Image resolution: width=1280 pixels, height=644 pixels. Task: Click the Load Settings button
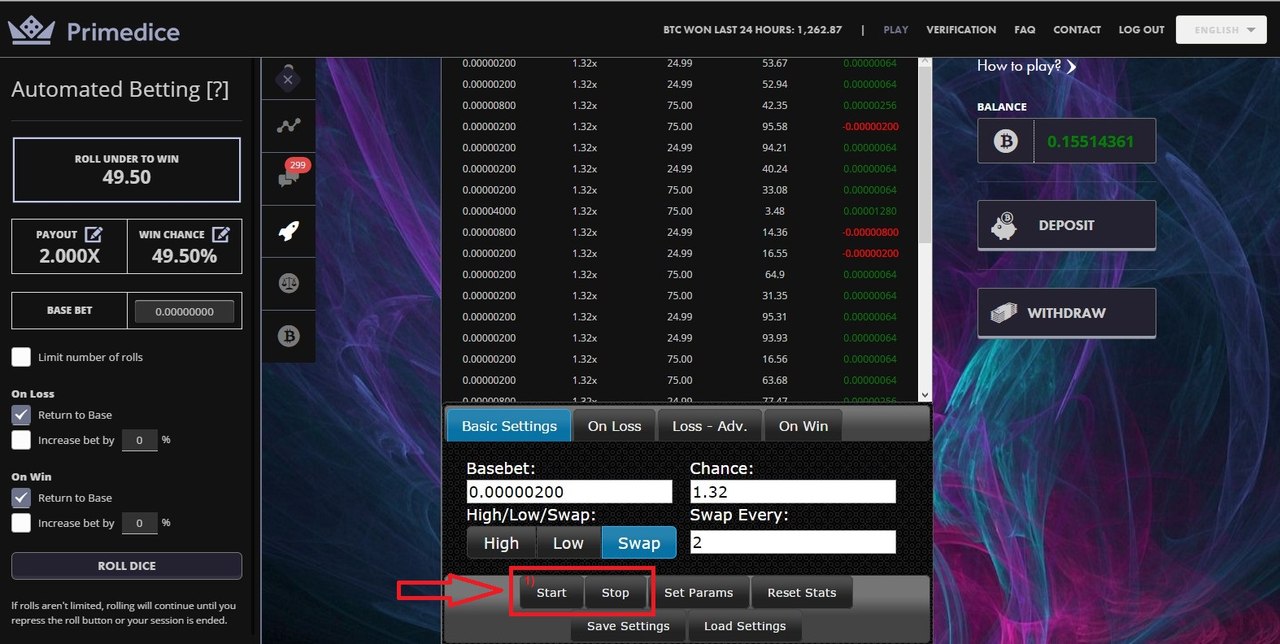(745, 626)
